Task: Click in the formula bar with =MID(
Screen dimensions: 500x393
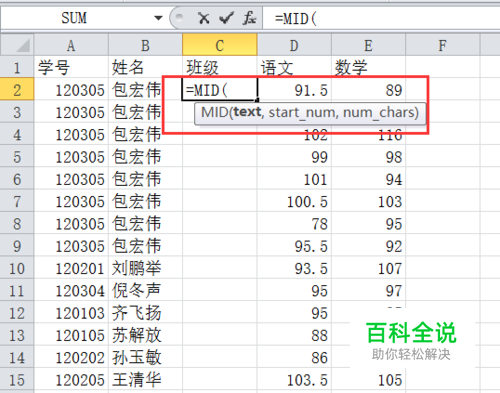Action: (x=382, y=18)
